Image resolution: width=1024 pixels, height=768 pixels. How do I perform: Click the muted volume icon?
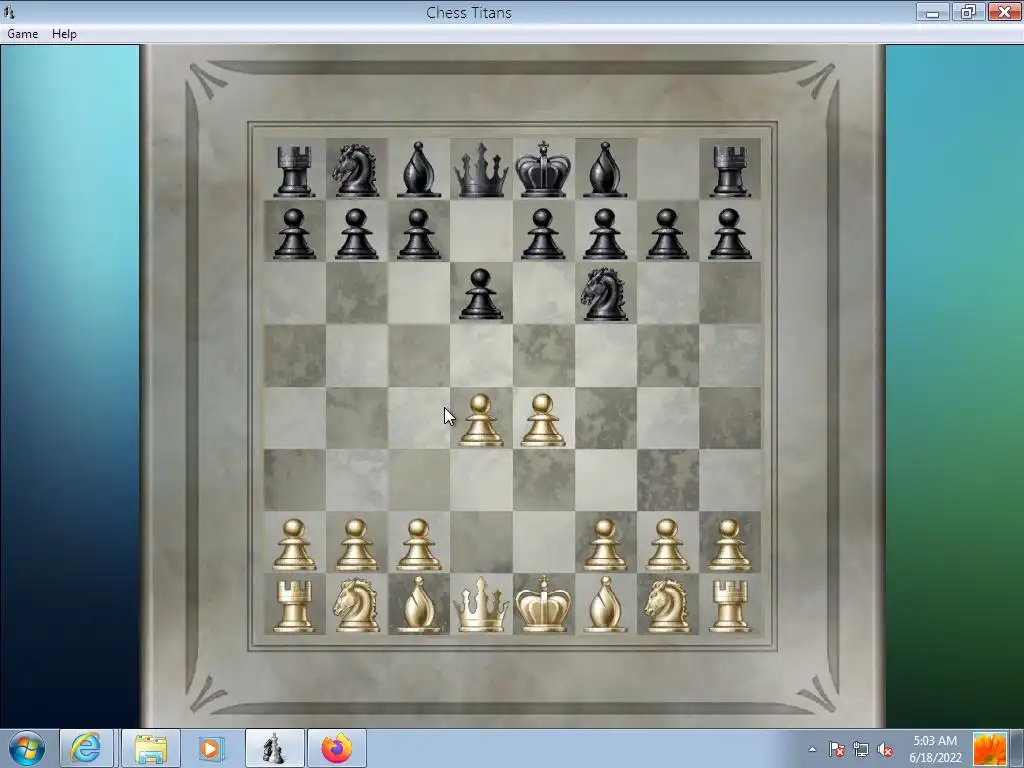[x=885, y=749]
